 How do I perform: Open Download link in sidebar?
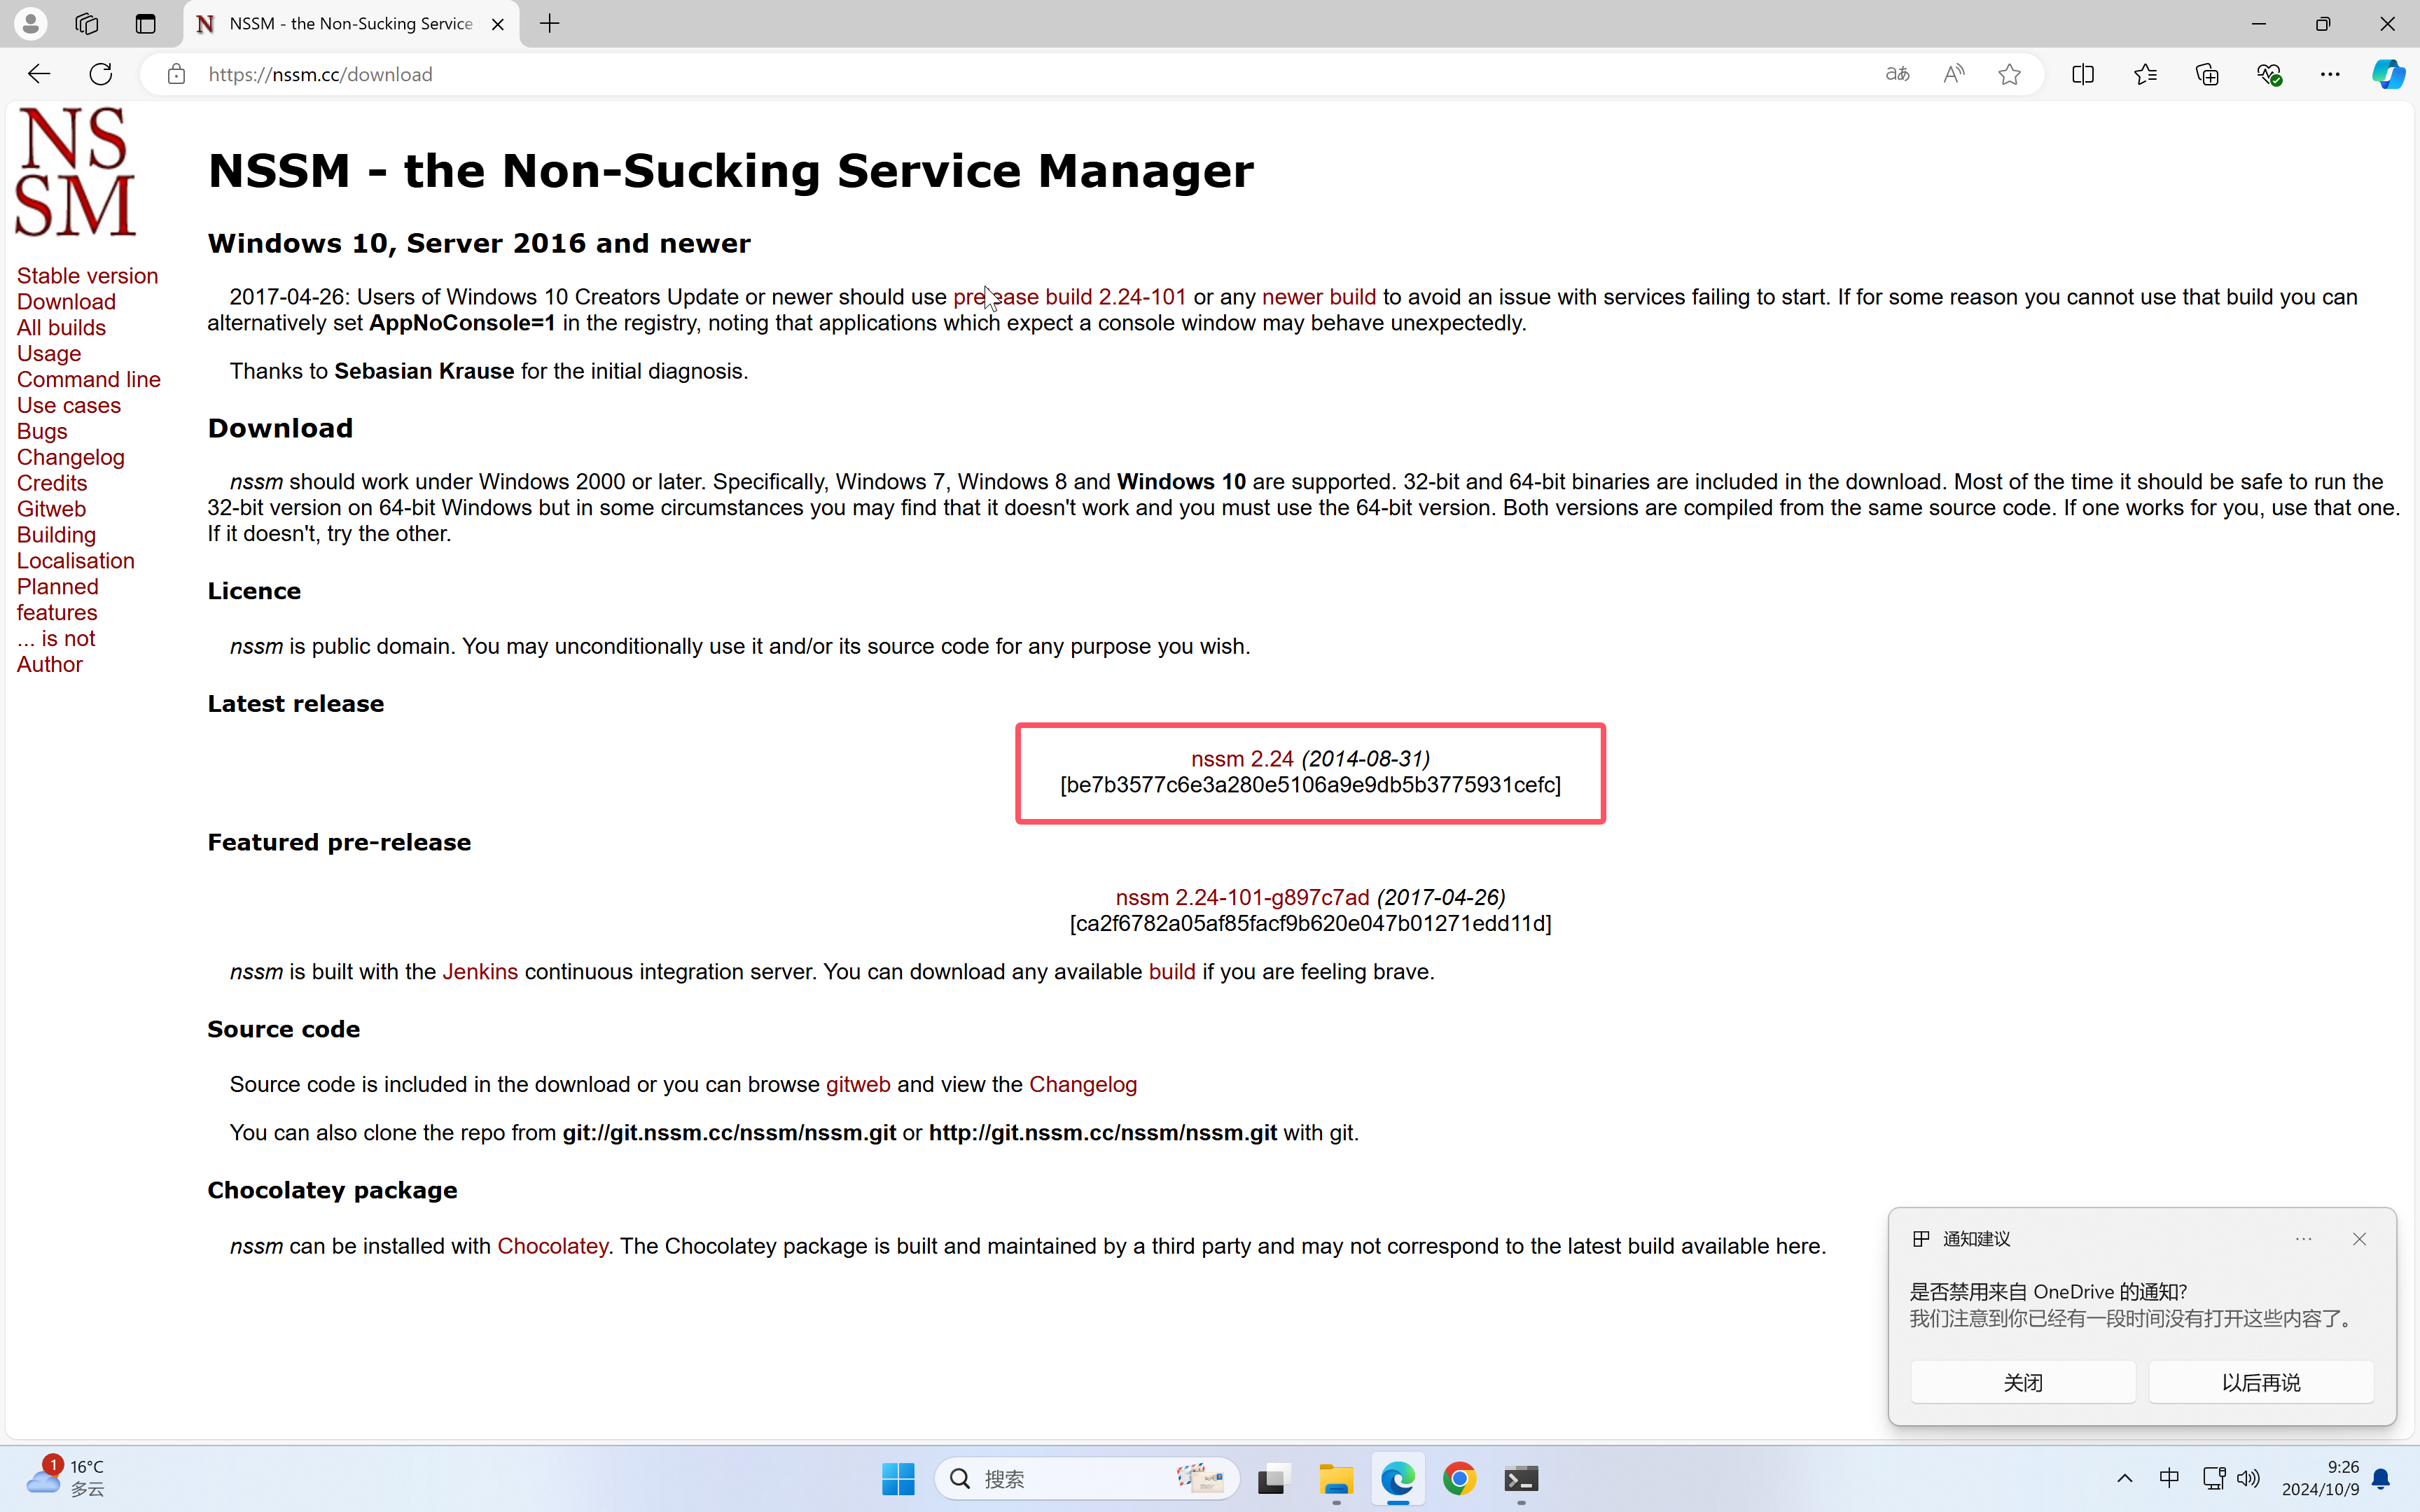click(x=66, y=302)
